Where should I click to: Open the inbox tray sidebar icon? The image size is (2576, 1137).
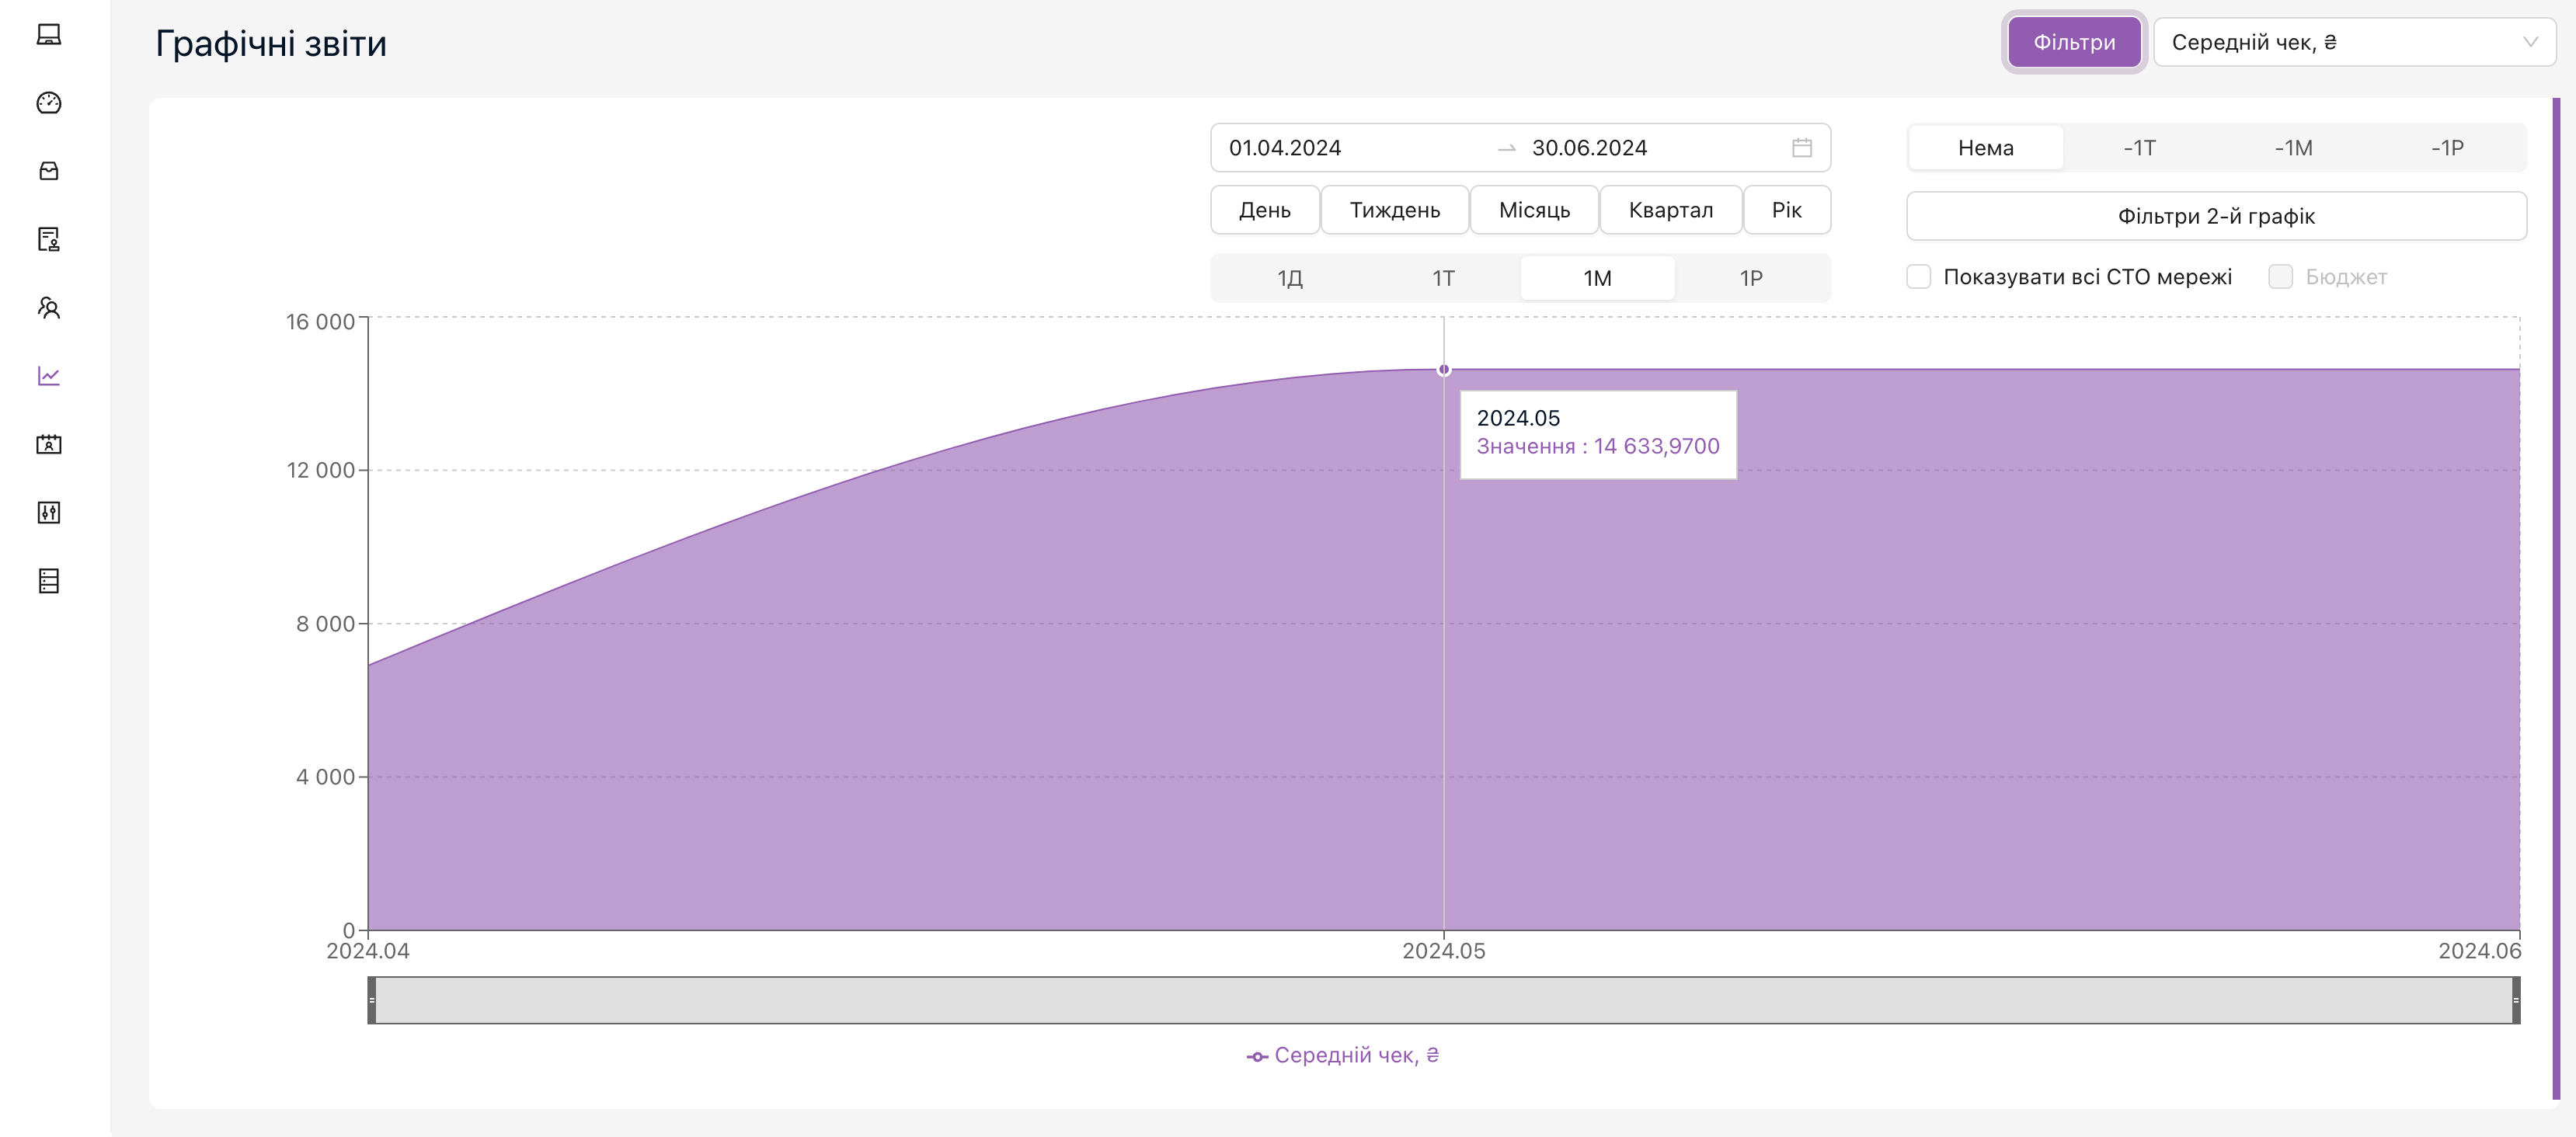click(x=48, y=171)
